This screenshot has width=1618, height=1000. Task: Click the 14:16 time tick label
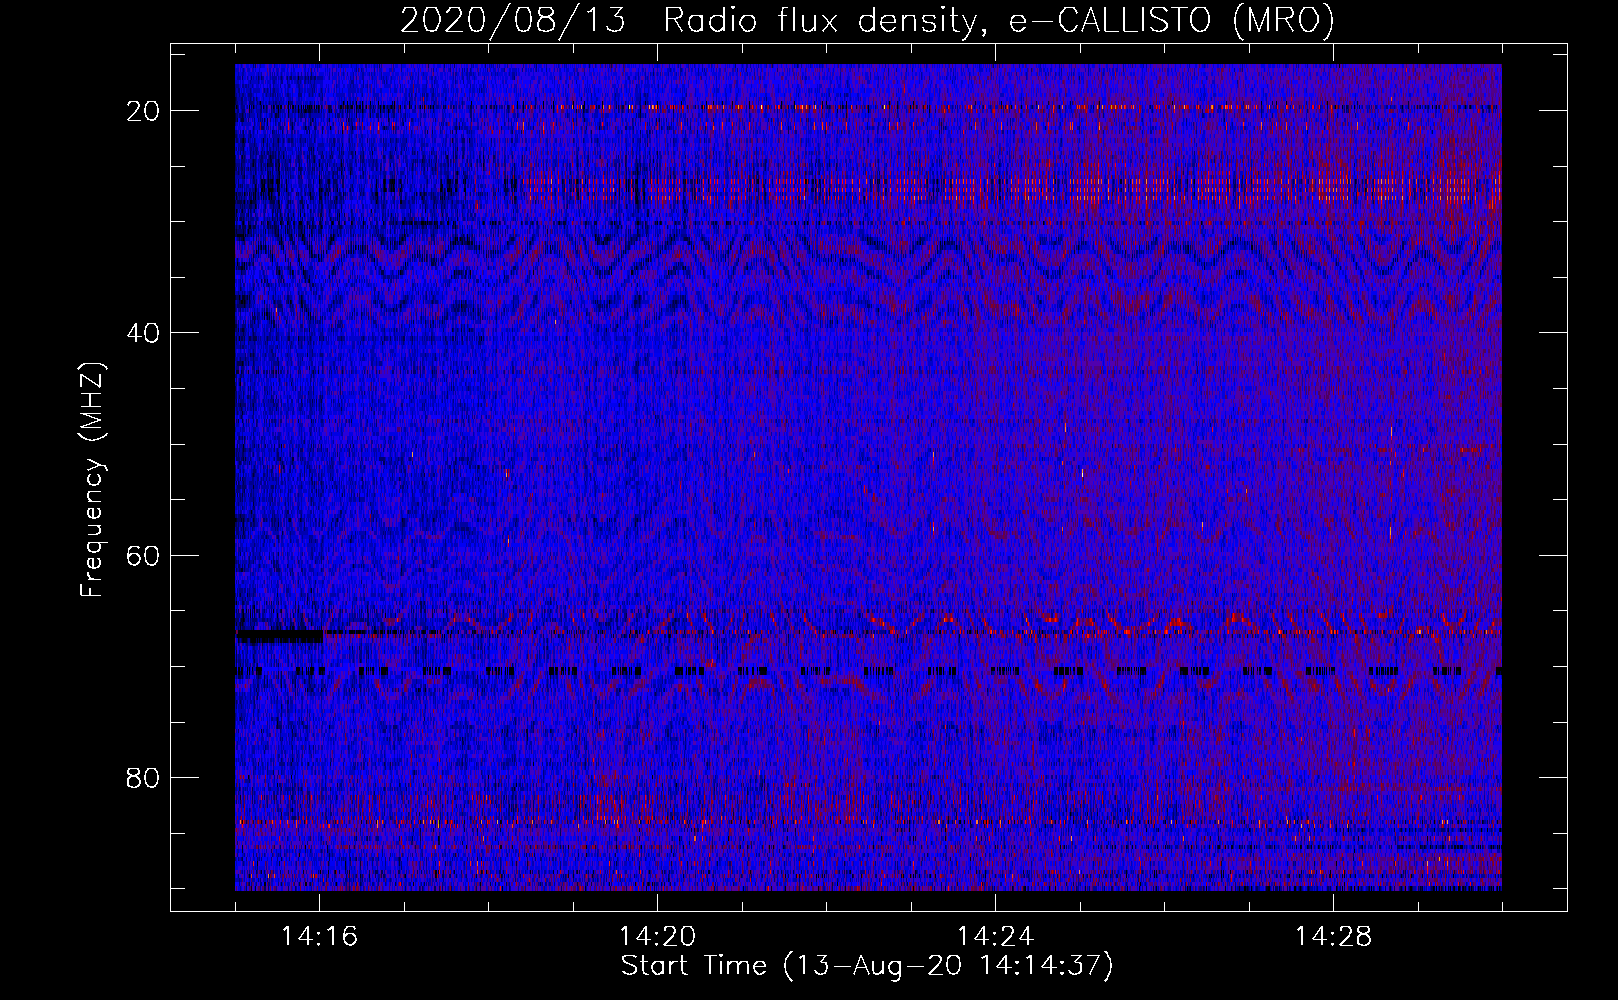pos(319,937)
